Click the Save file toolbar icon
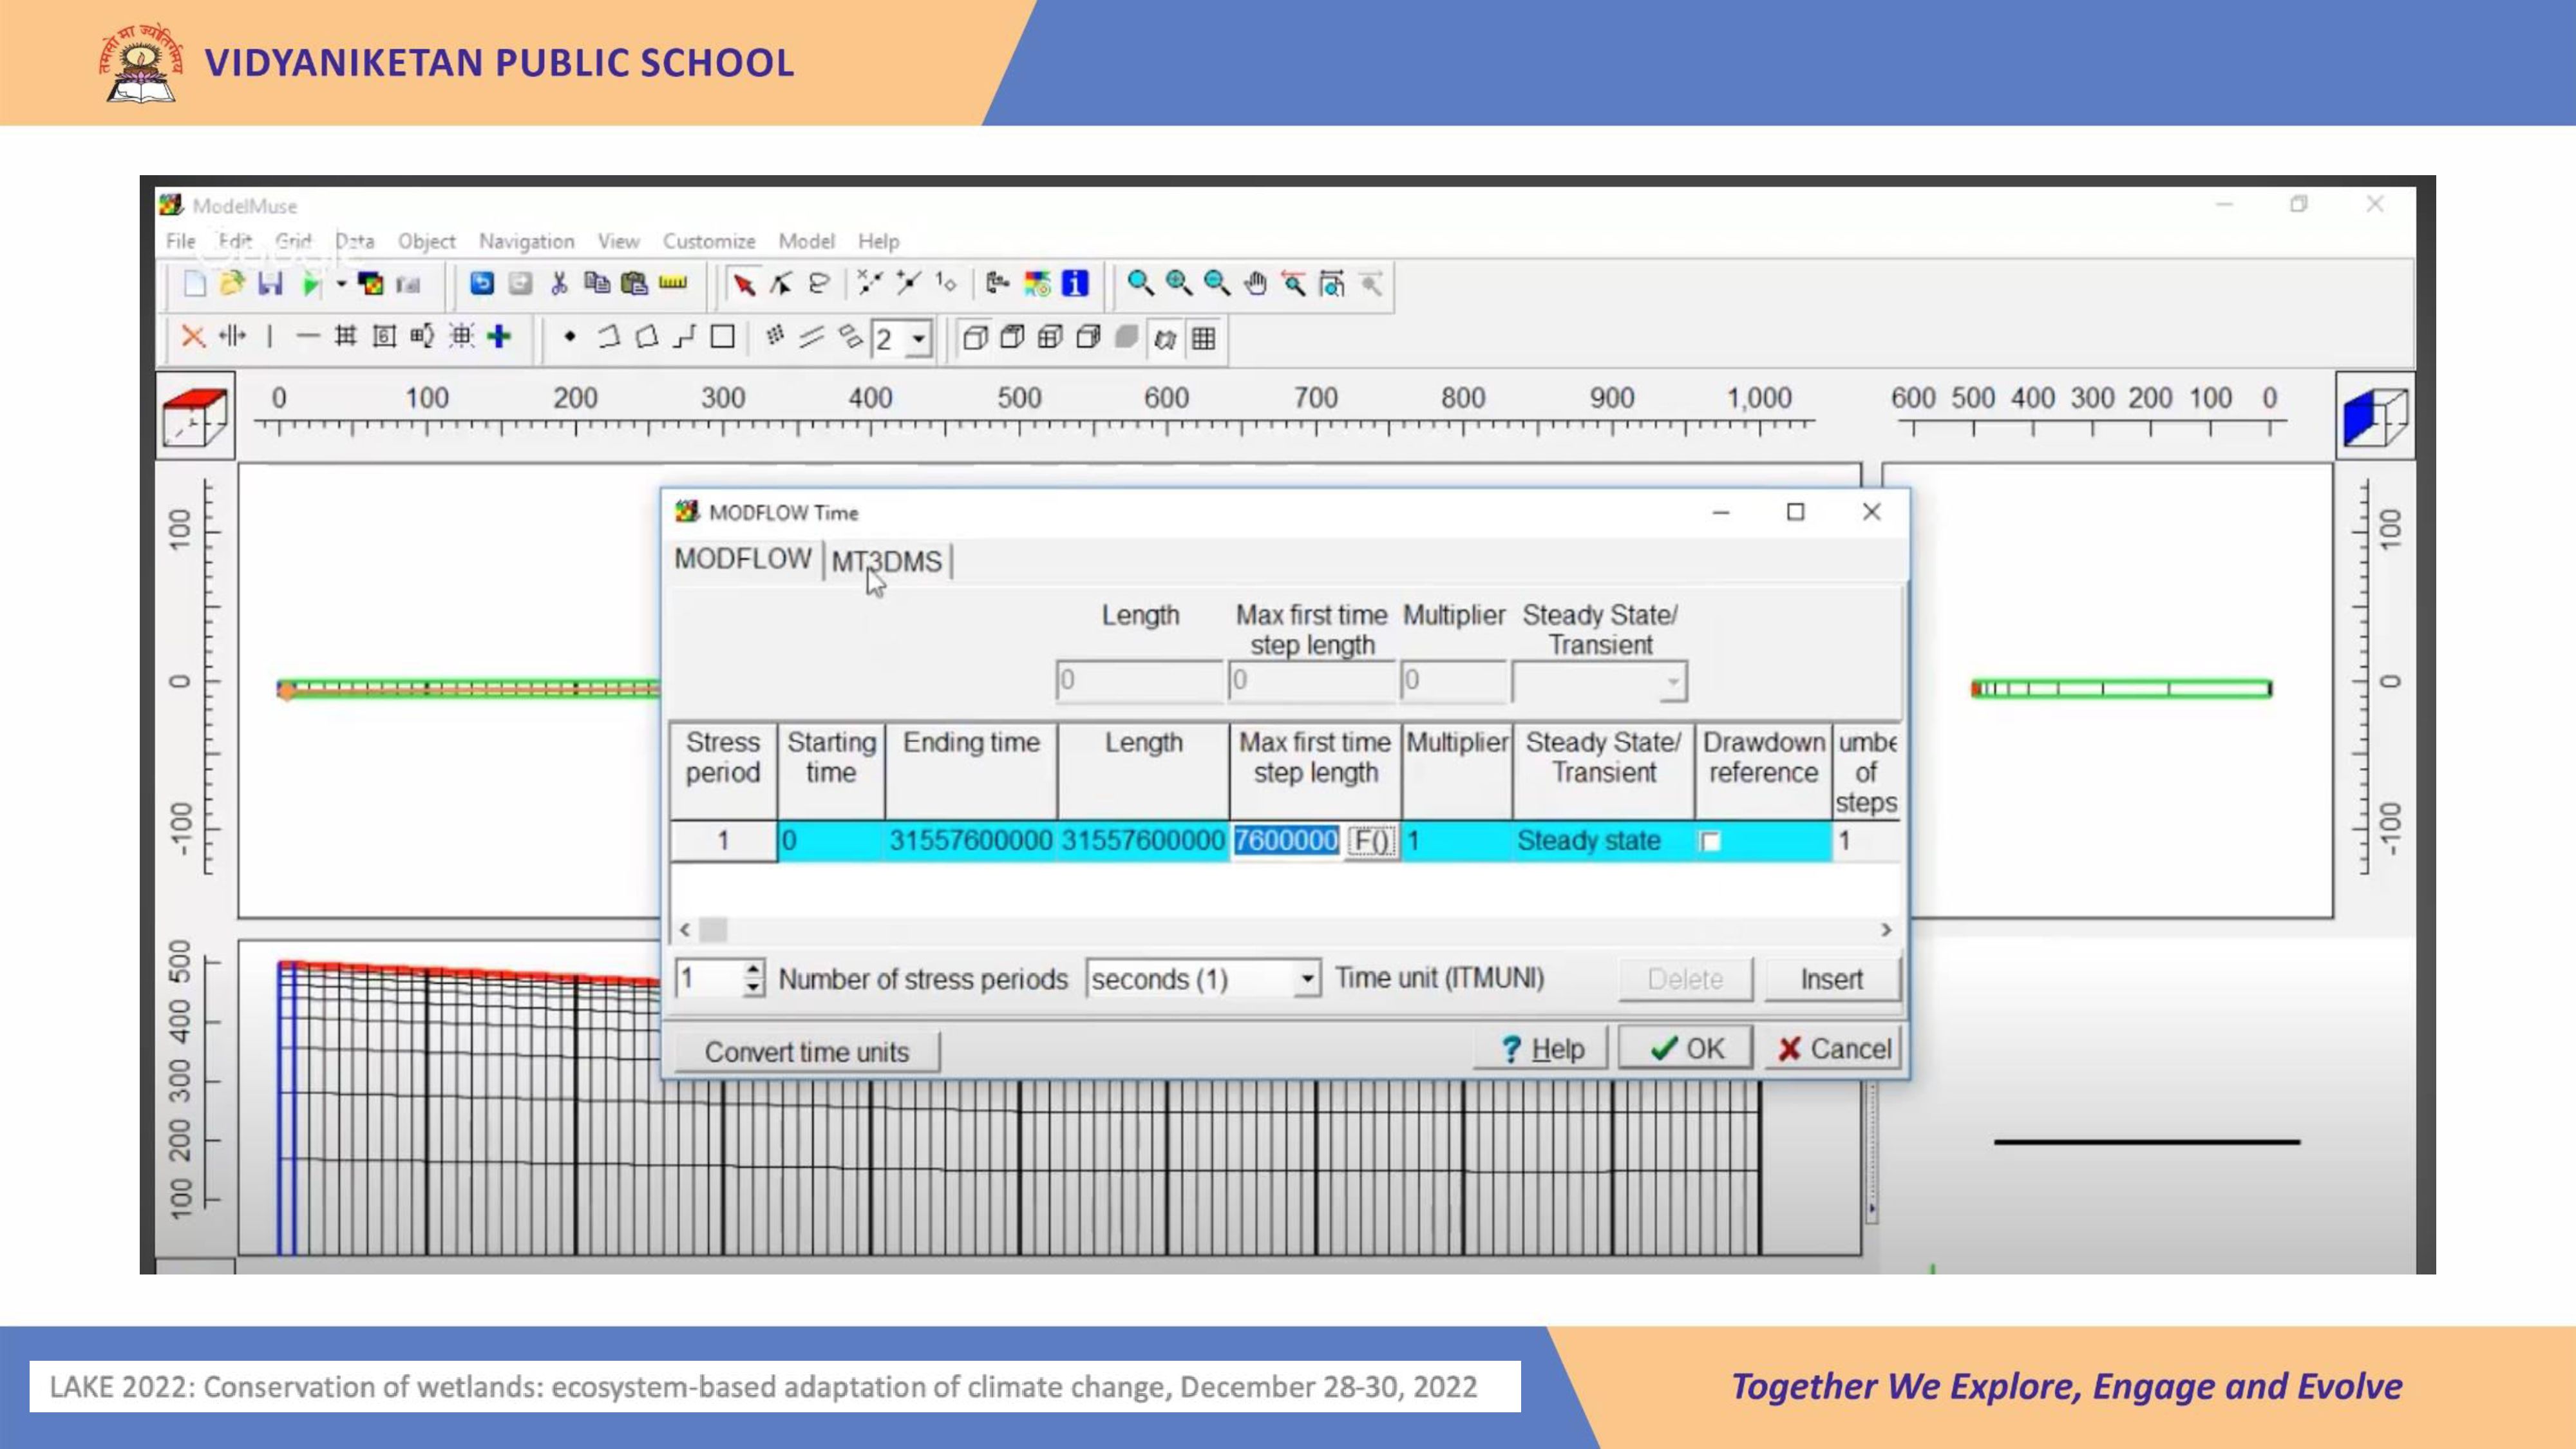The image size is (2576, 1449). click(x=270, y=284)
